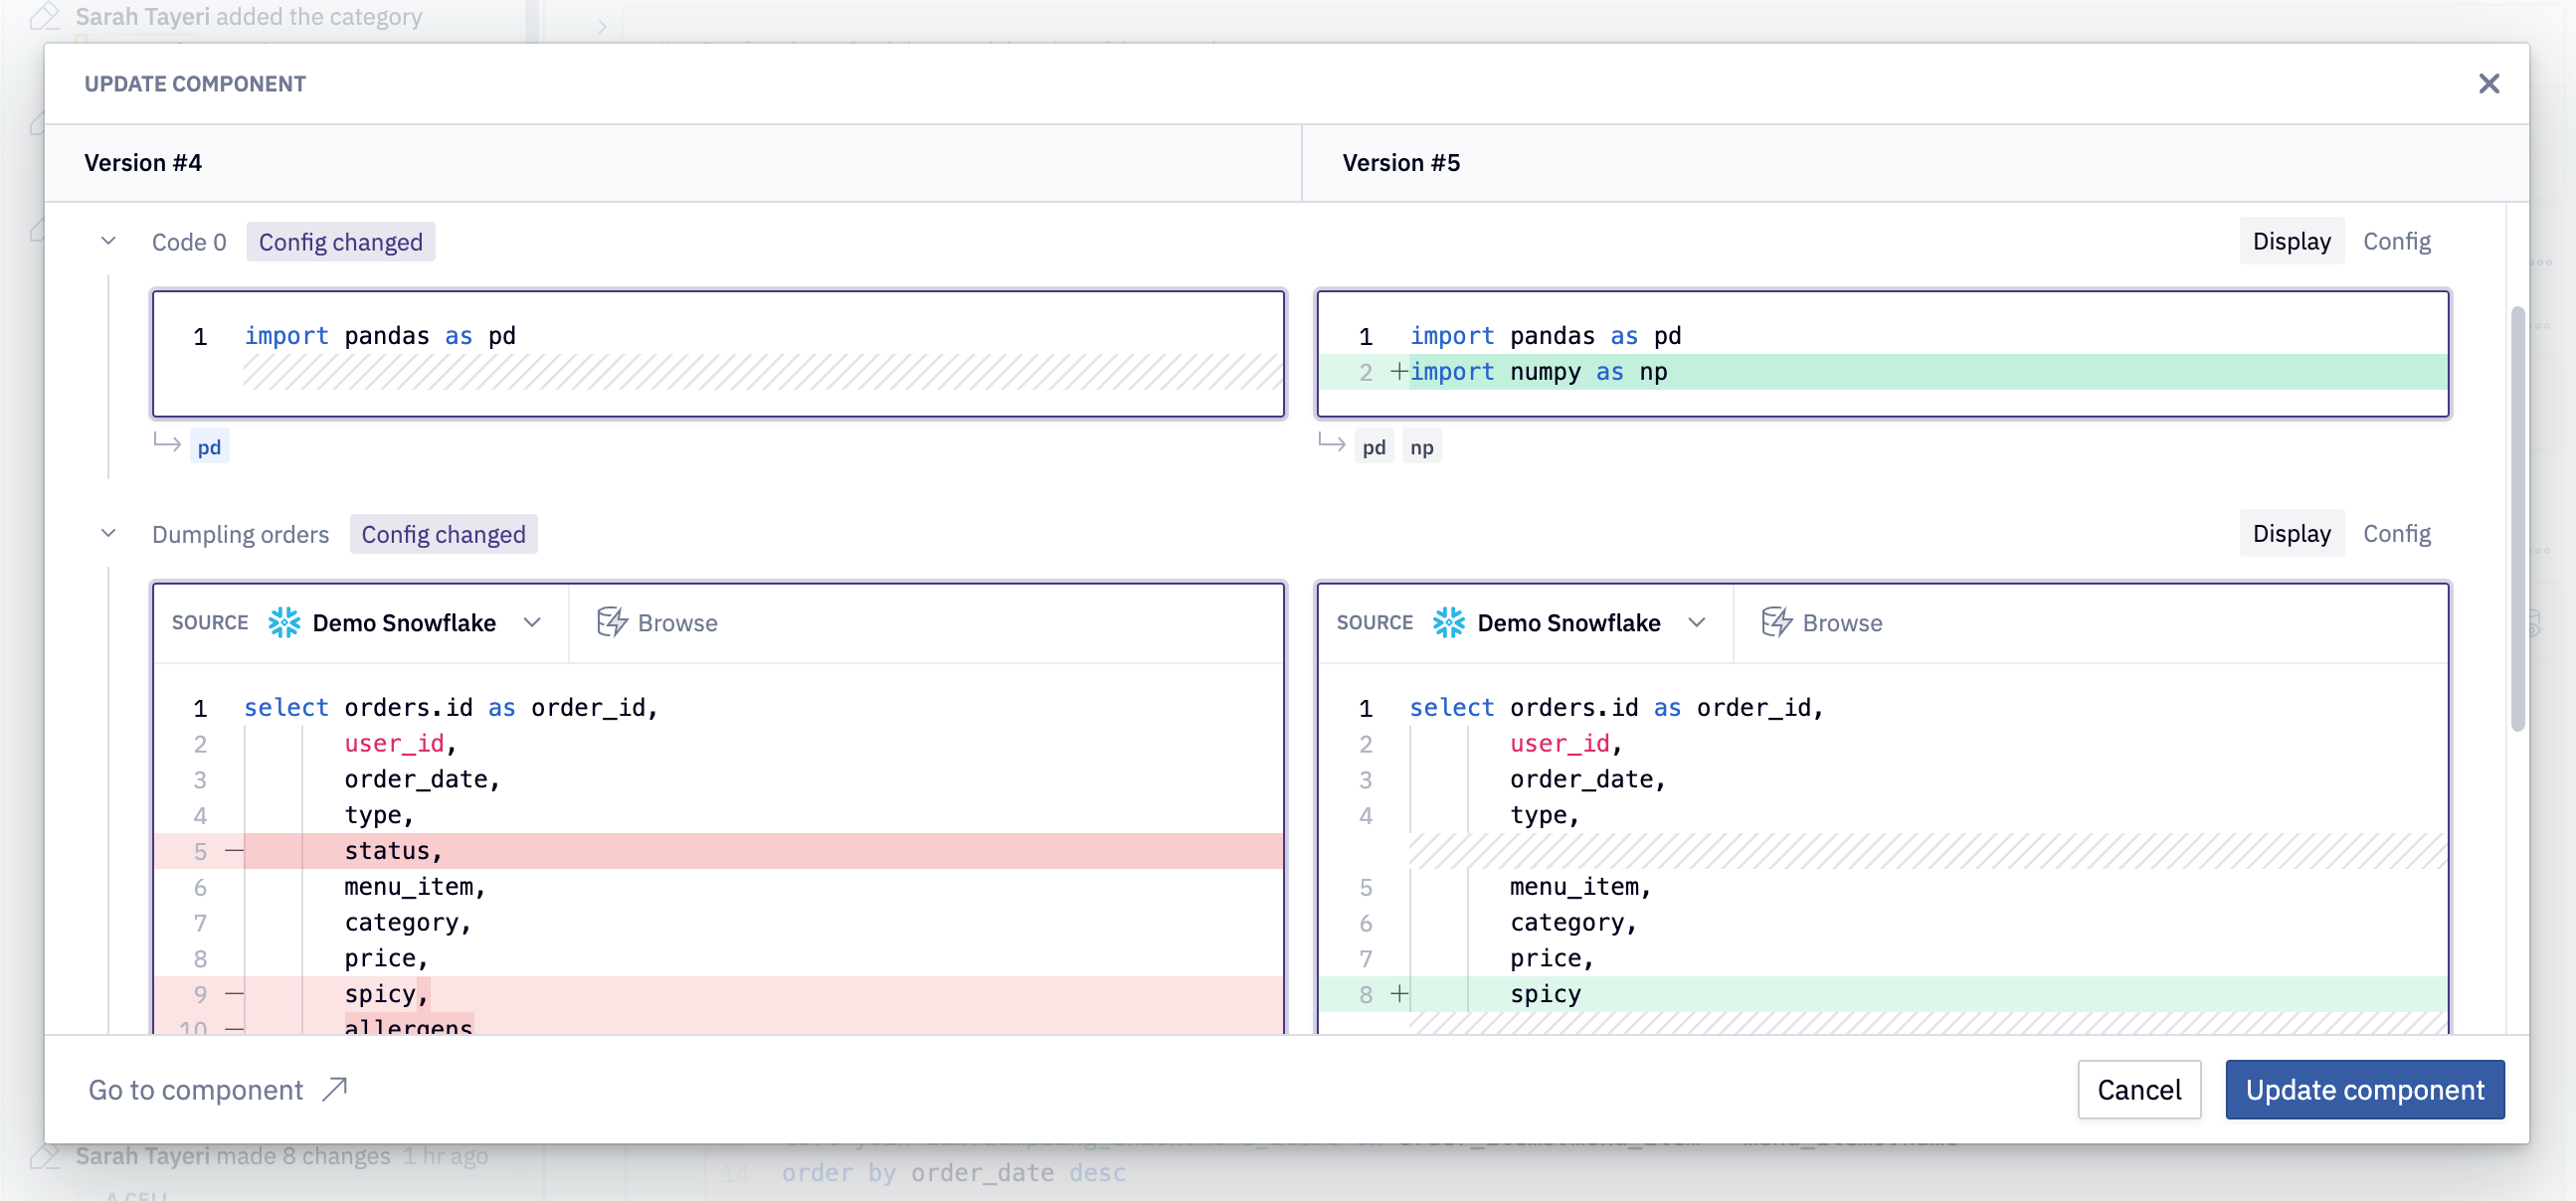The height and width of the screenshot is (1201, 2576).
Task: Select Display tab for Dumpling orders
Action: click(x=2290, y=534)
